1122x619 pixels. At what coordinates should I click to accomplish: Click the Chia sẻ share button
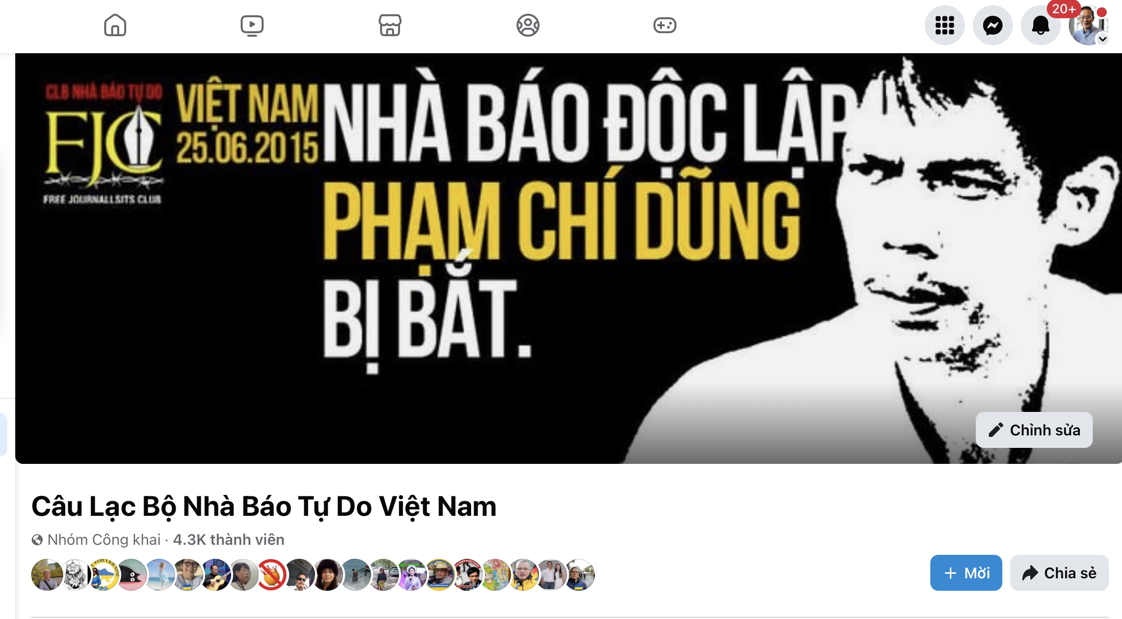[x=1059, y=572]
